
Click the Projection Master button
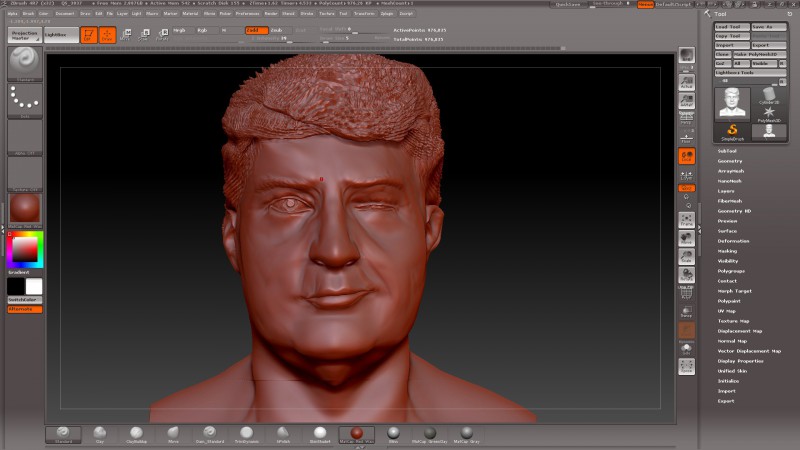click(x=24, y=35)
